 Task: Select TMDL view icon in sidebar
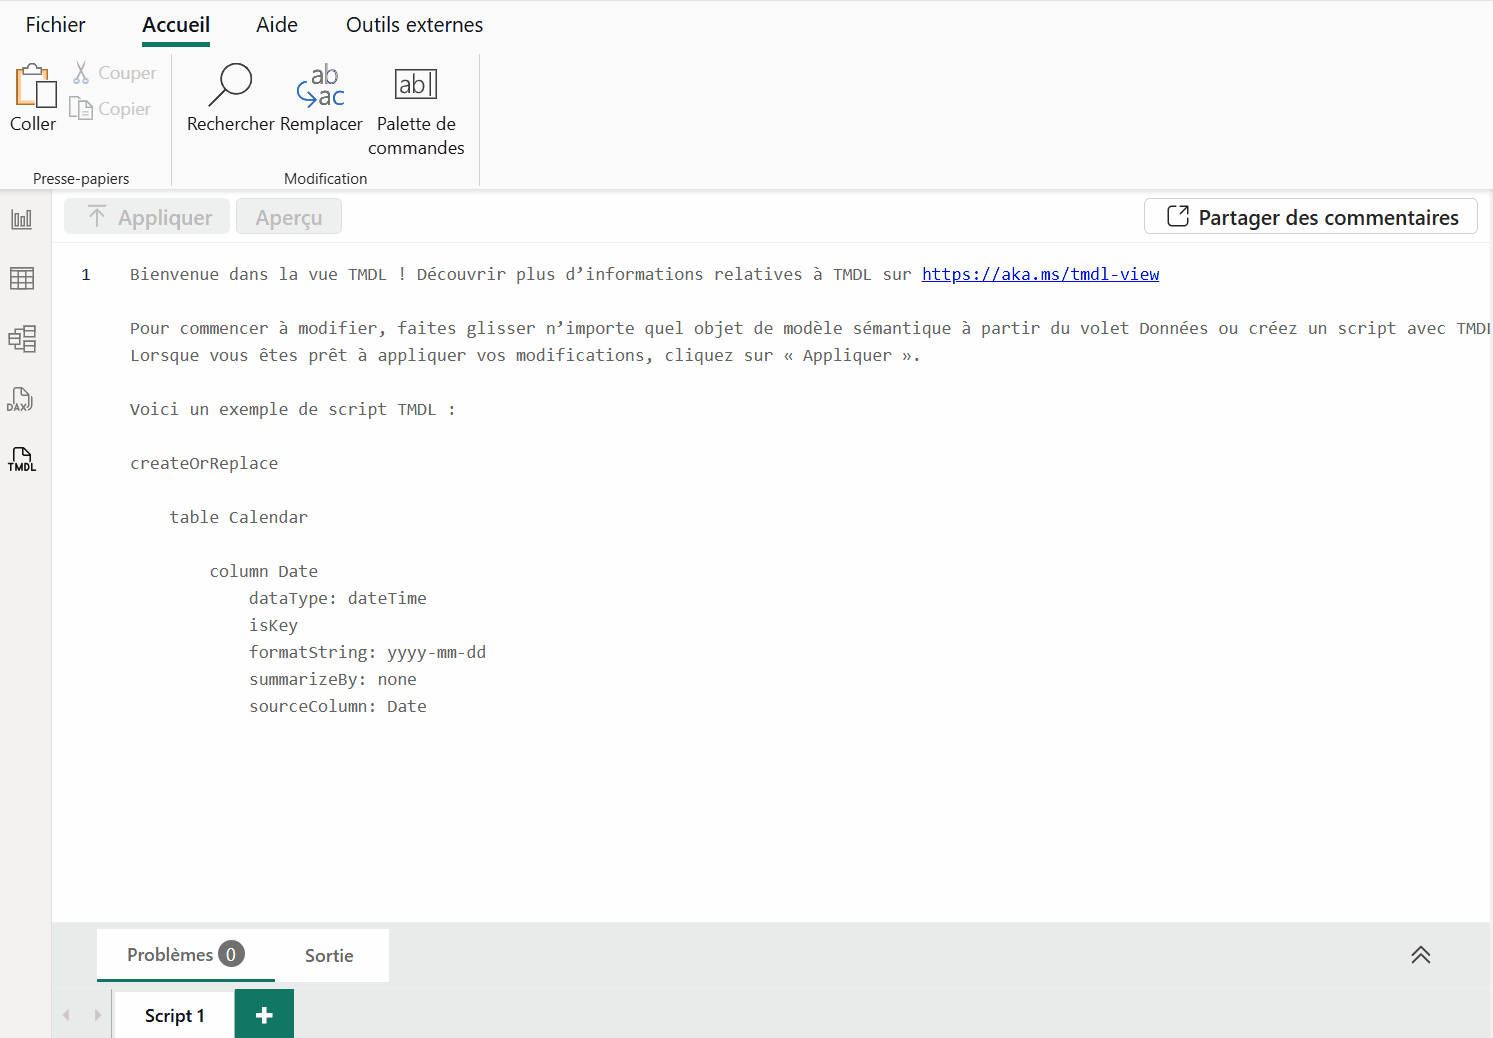(x=22, y=460)
